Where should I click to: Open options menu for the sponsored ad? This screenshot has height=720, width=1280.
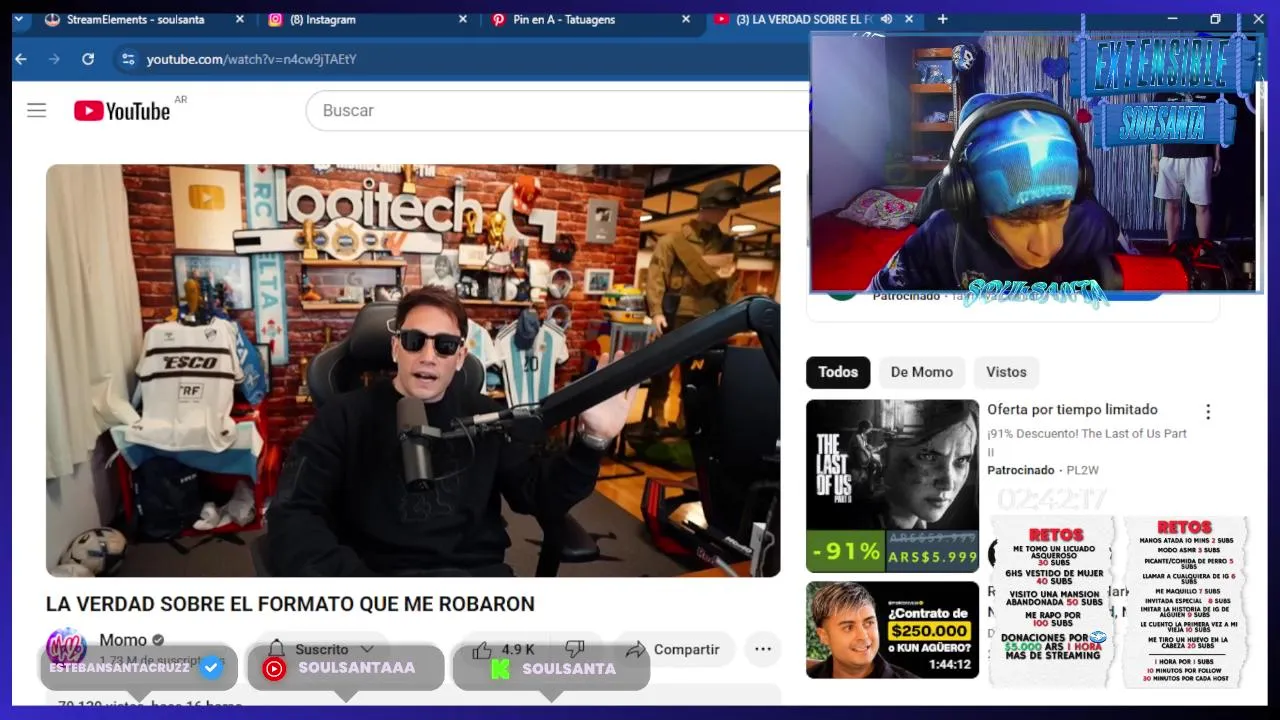point(1208,412)
